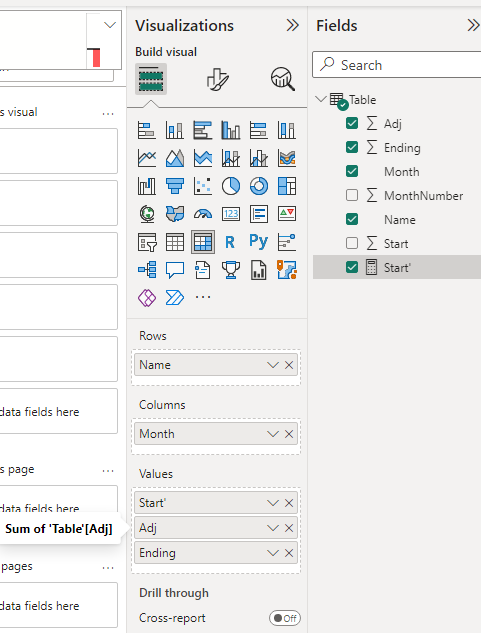Select the Treemap visual
This screenshot has width=481, height=633.
click(287, 186)
